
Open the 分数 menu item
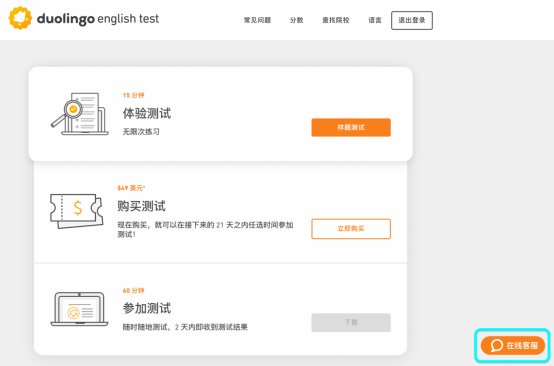(296, 20)
